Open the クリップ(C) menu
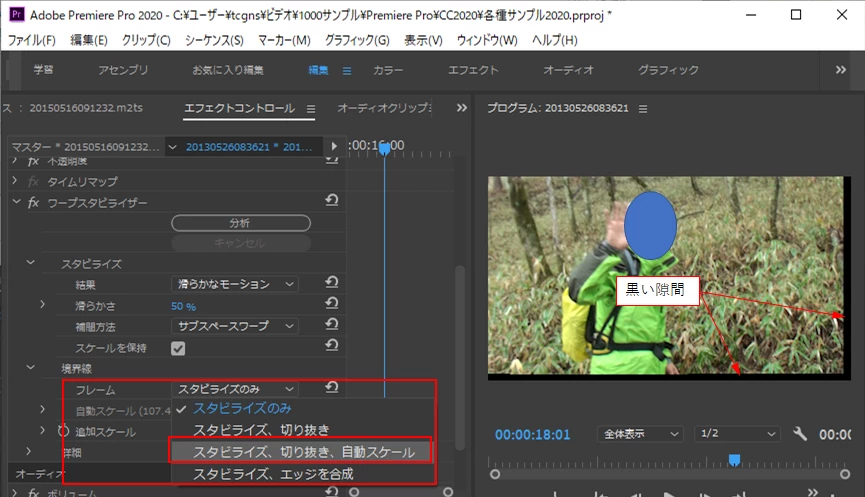 click(146, 40)
